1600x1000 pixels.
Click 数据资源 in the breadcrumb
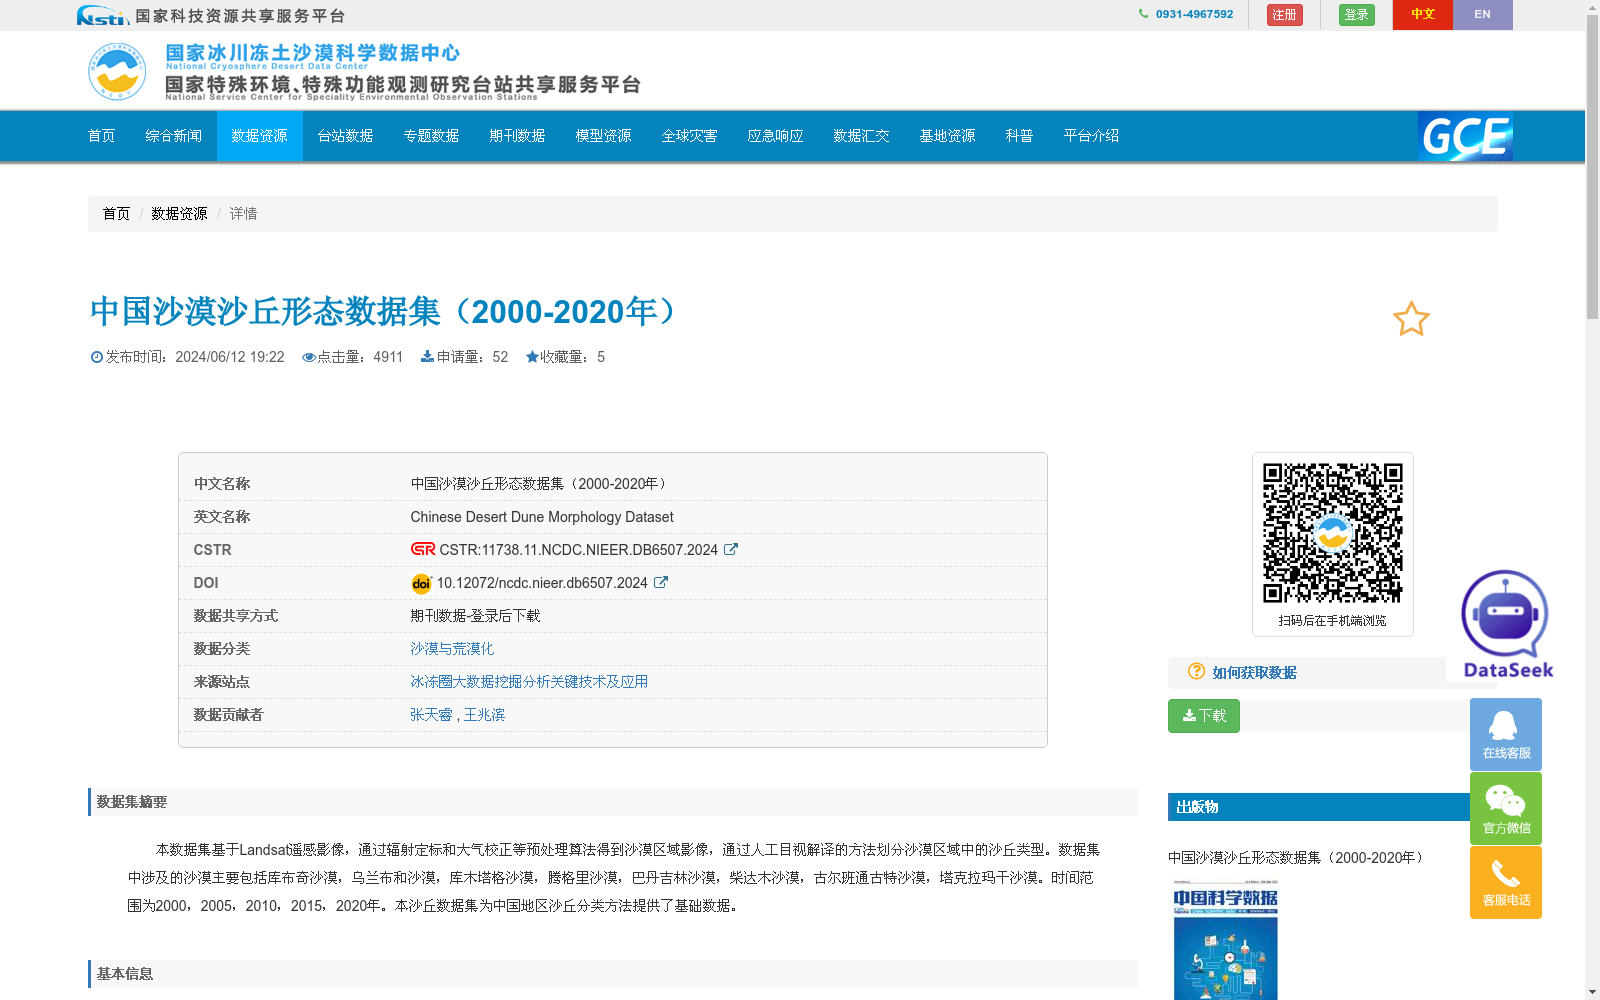pos(179,214)
